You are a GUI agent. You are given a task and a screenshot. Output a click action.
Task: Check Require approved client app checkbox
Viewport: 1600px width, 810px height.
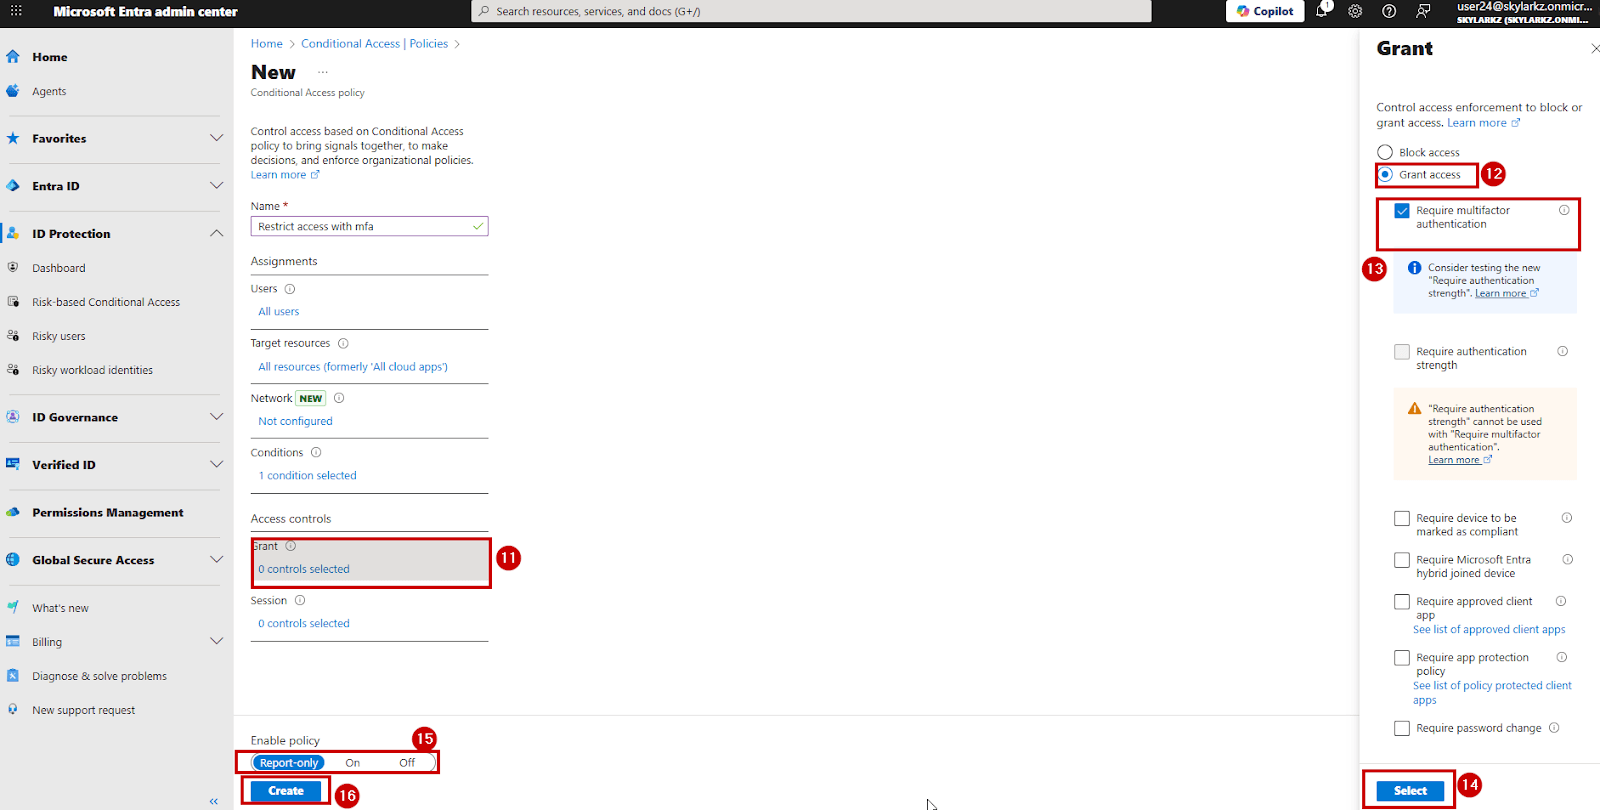click(1402, 602)
